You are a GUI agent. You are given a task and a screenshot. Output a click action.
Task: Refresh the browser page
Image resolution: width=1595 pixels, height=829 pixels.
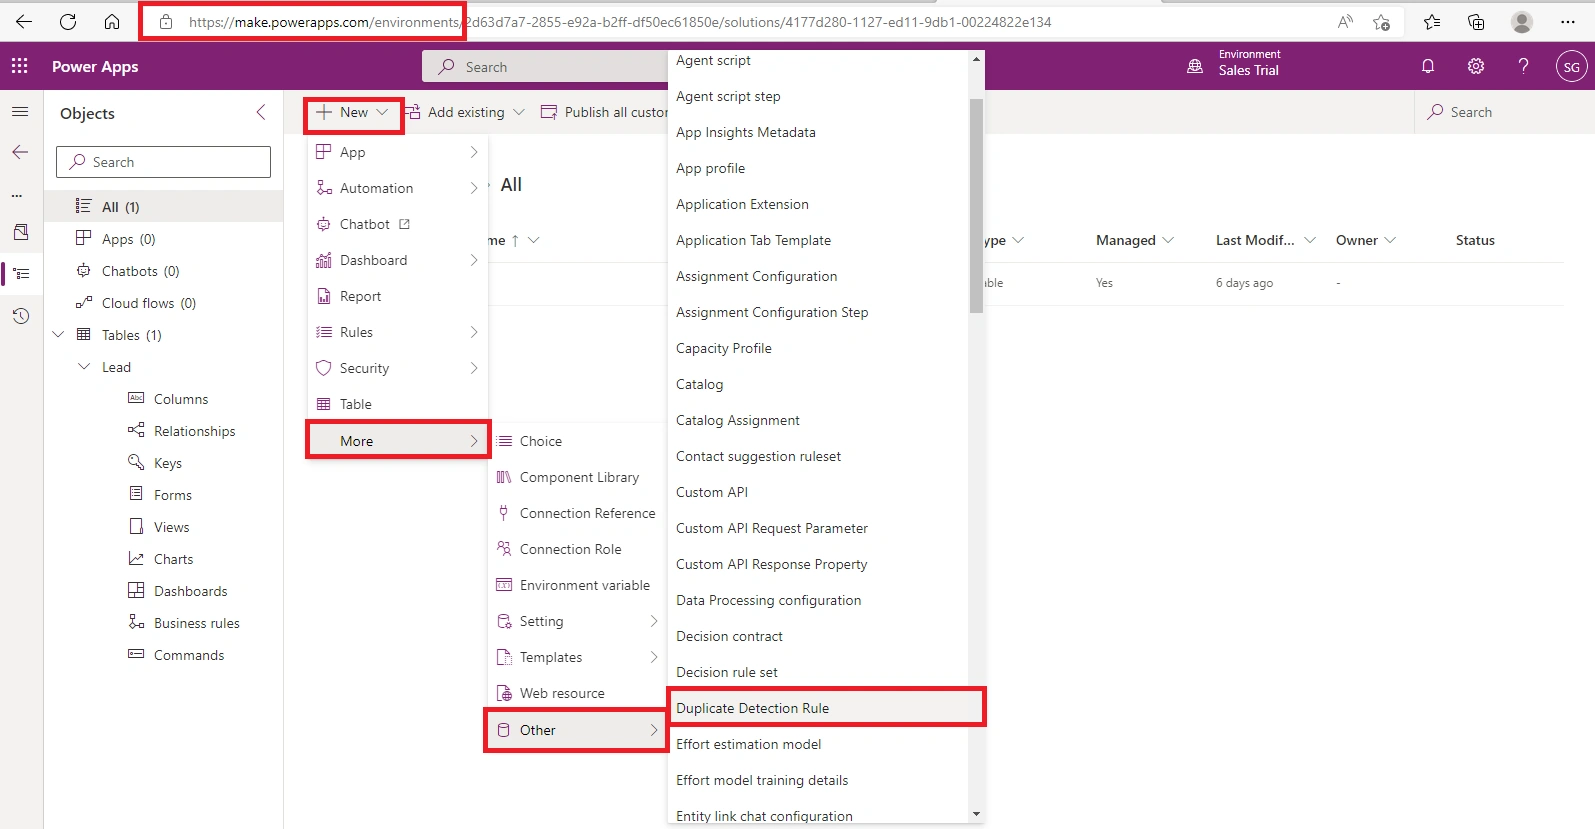68,21
